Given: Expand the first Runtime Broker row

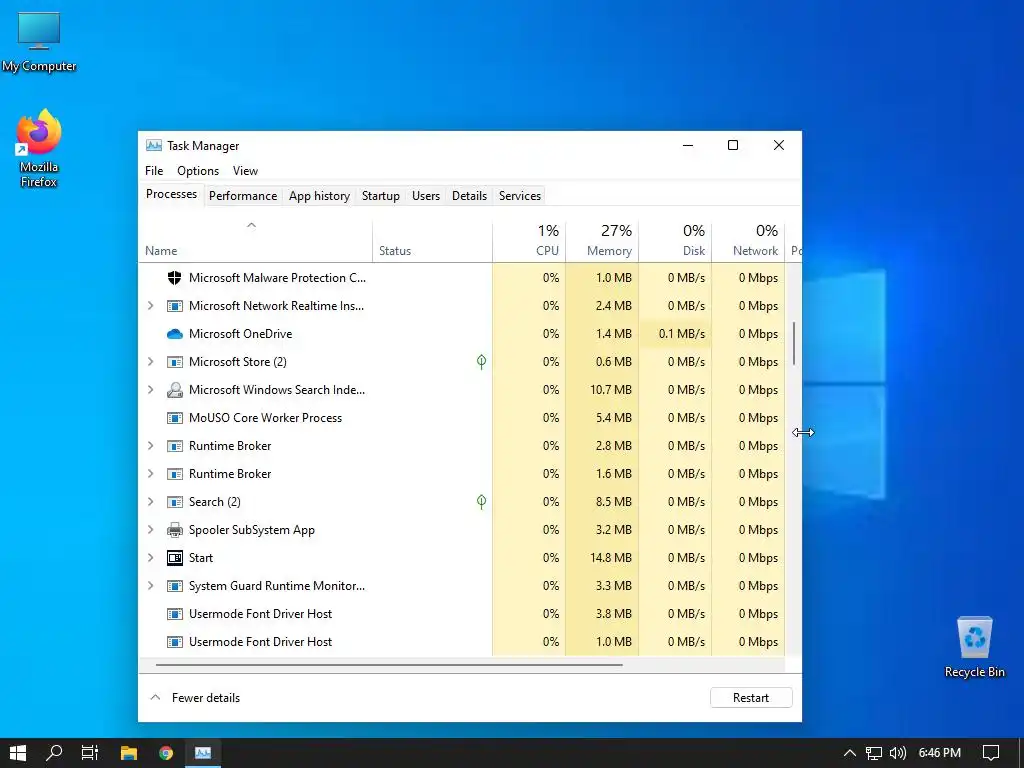Looking at the screenshot, I should [151, 446].
